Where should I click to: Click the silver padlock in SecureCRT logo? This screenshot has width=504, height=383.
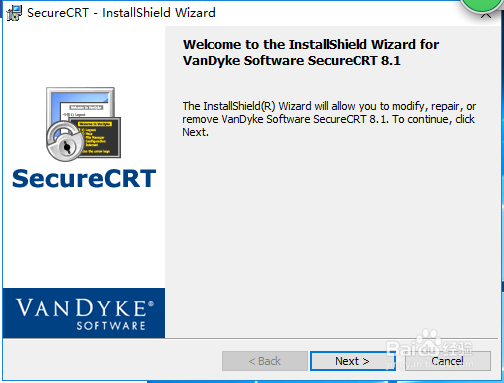click(65, 142)
